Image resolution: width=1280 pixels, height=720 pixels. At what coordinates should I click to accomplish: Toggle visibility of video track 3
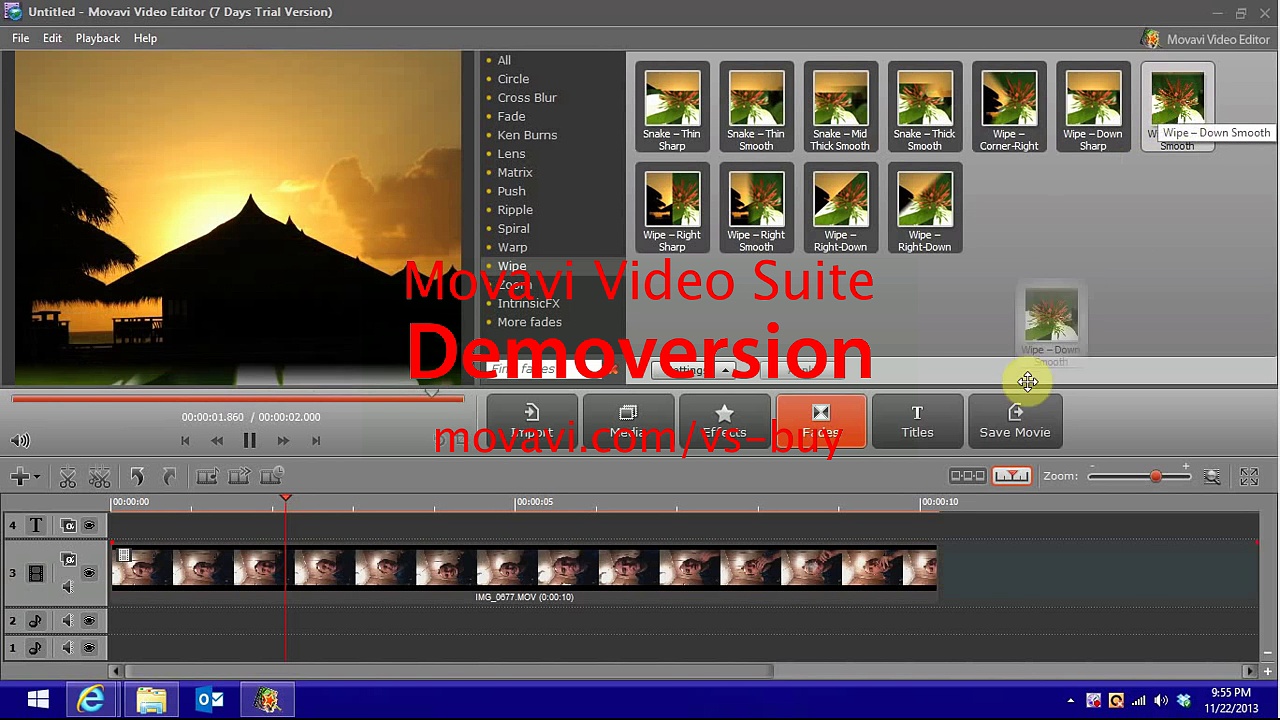89,573
